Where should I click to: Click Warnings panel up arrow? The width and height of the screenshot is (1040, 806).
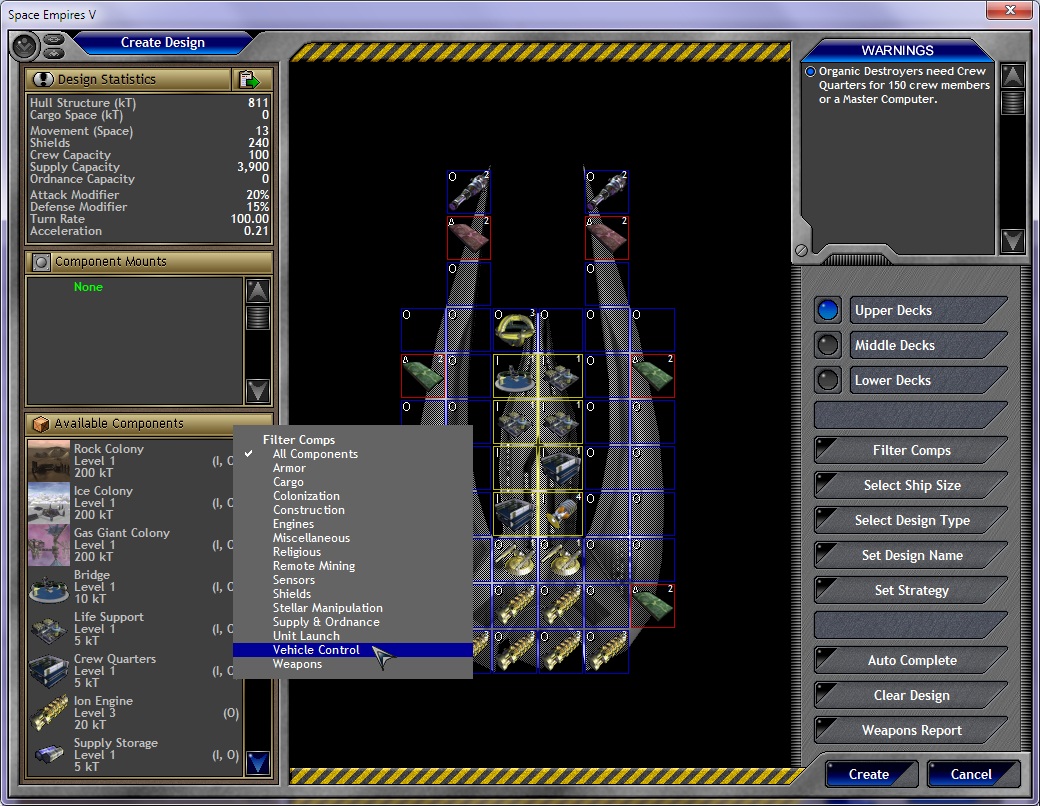[x=1012, y=76]
